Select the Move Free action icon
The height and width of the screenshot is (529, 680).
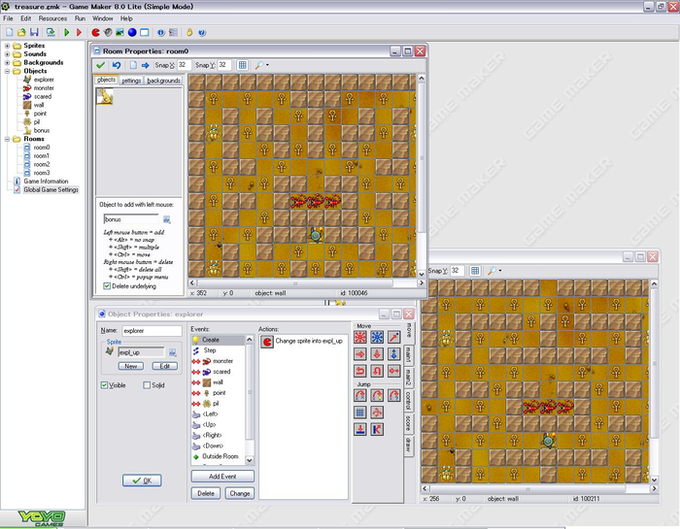(x=377, y=337)
